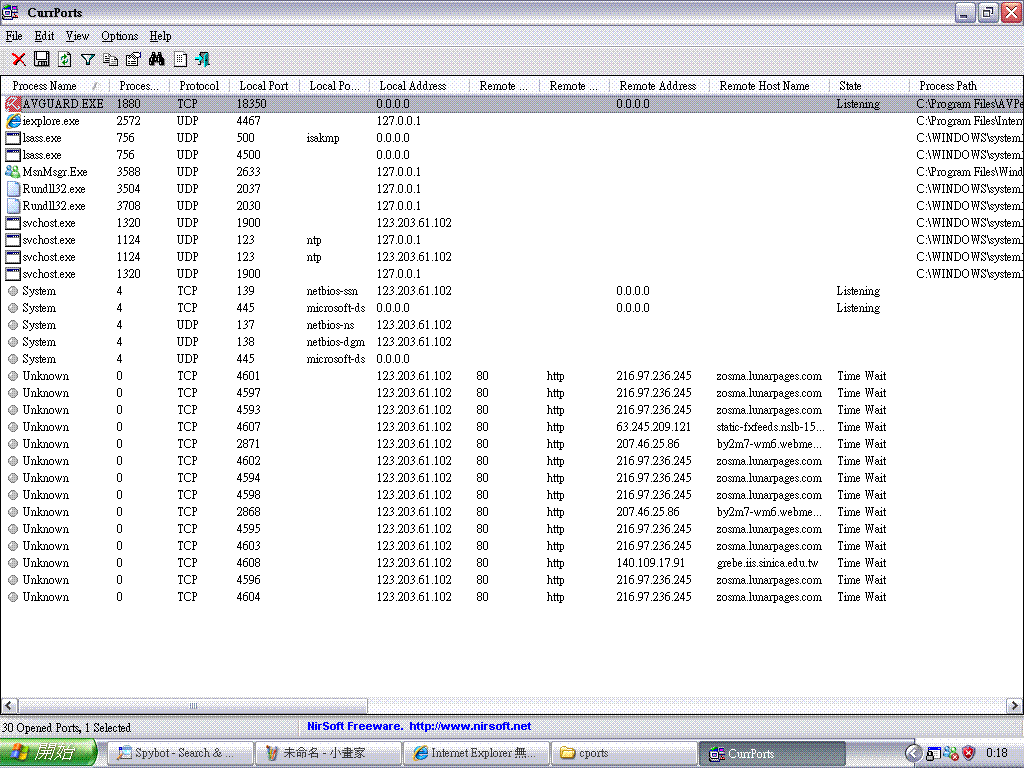Switch to Spybot - Search & ... in the taskbar
This screenshot has width=1024, height=768.
(x=180, y=753)
